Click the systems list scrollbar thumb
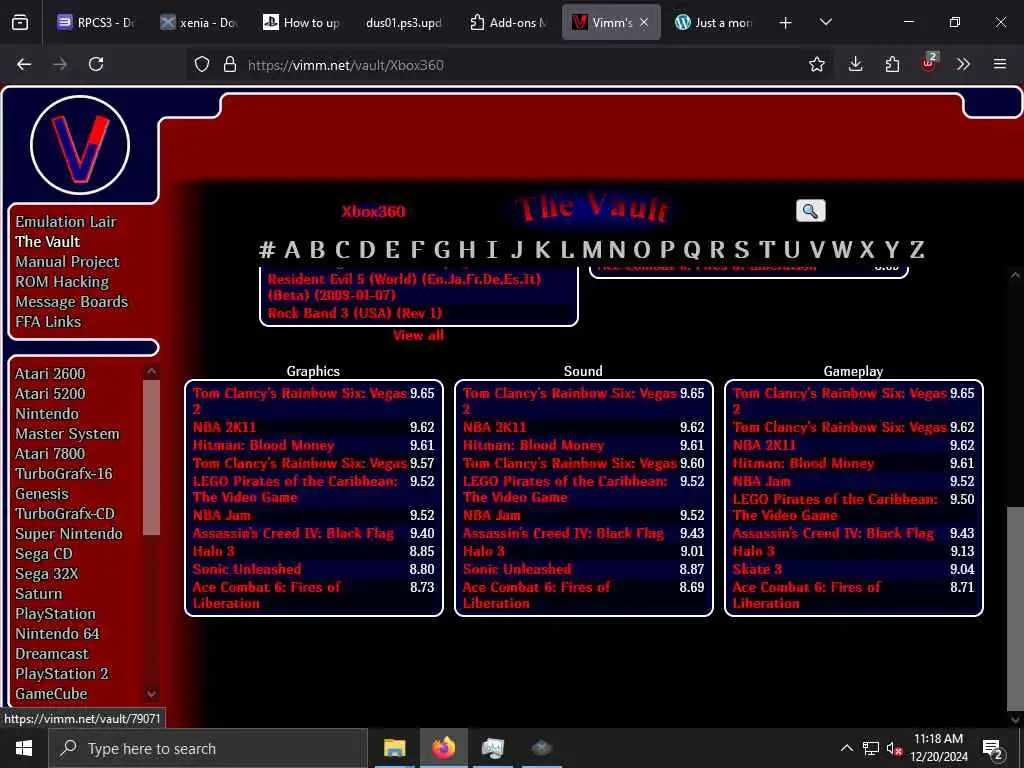The height and width of the screenshot is (768, 1024). (x=152, y=457)
